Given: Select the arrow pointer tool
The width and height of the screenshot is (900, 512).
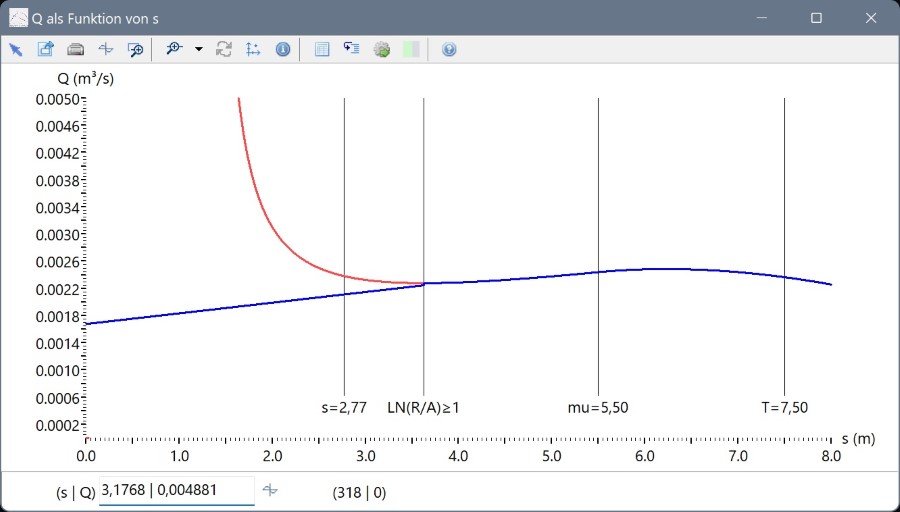Looking at the screenshot, I should (x=16, y=49).
